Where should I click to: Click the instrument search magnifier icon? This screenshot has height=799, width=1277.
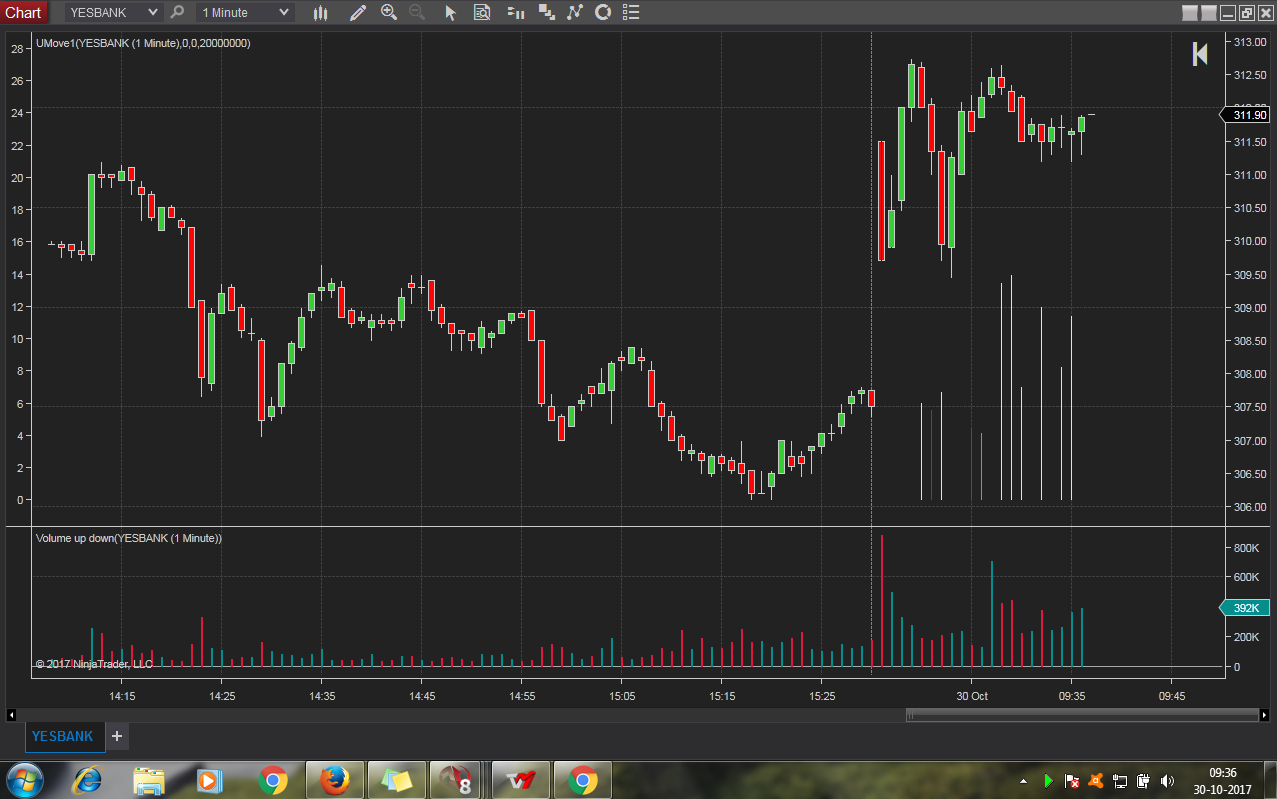tap(178, 12)
